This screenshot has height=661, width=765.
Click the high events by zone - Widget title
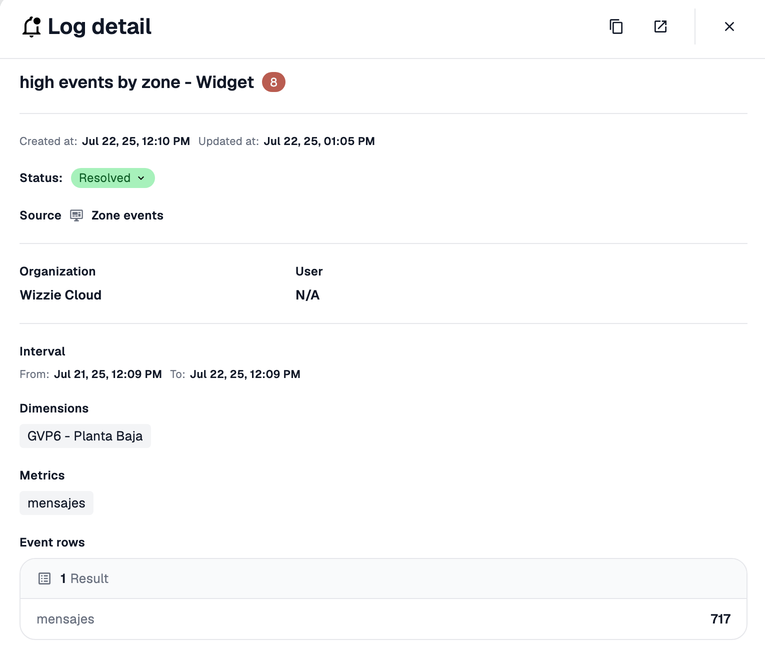[x=137, y=82]
